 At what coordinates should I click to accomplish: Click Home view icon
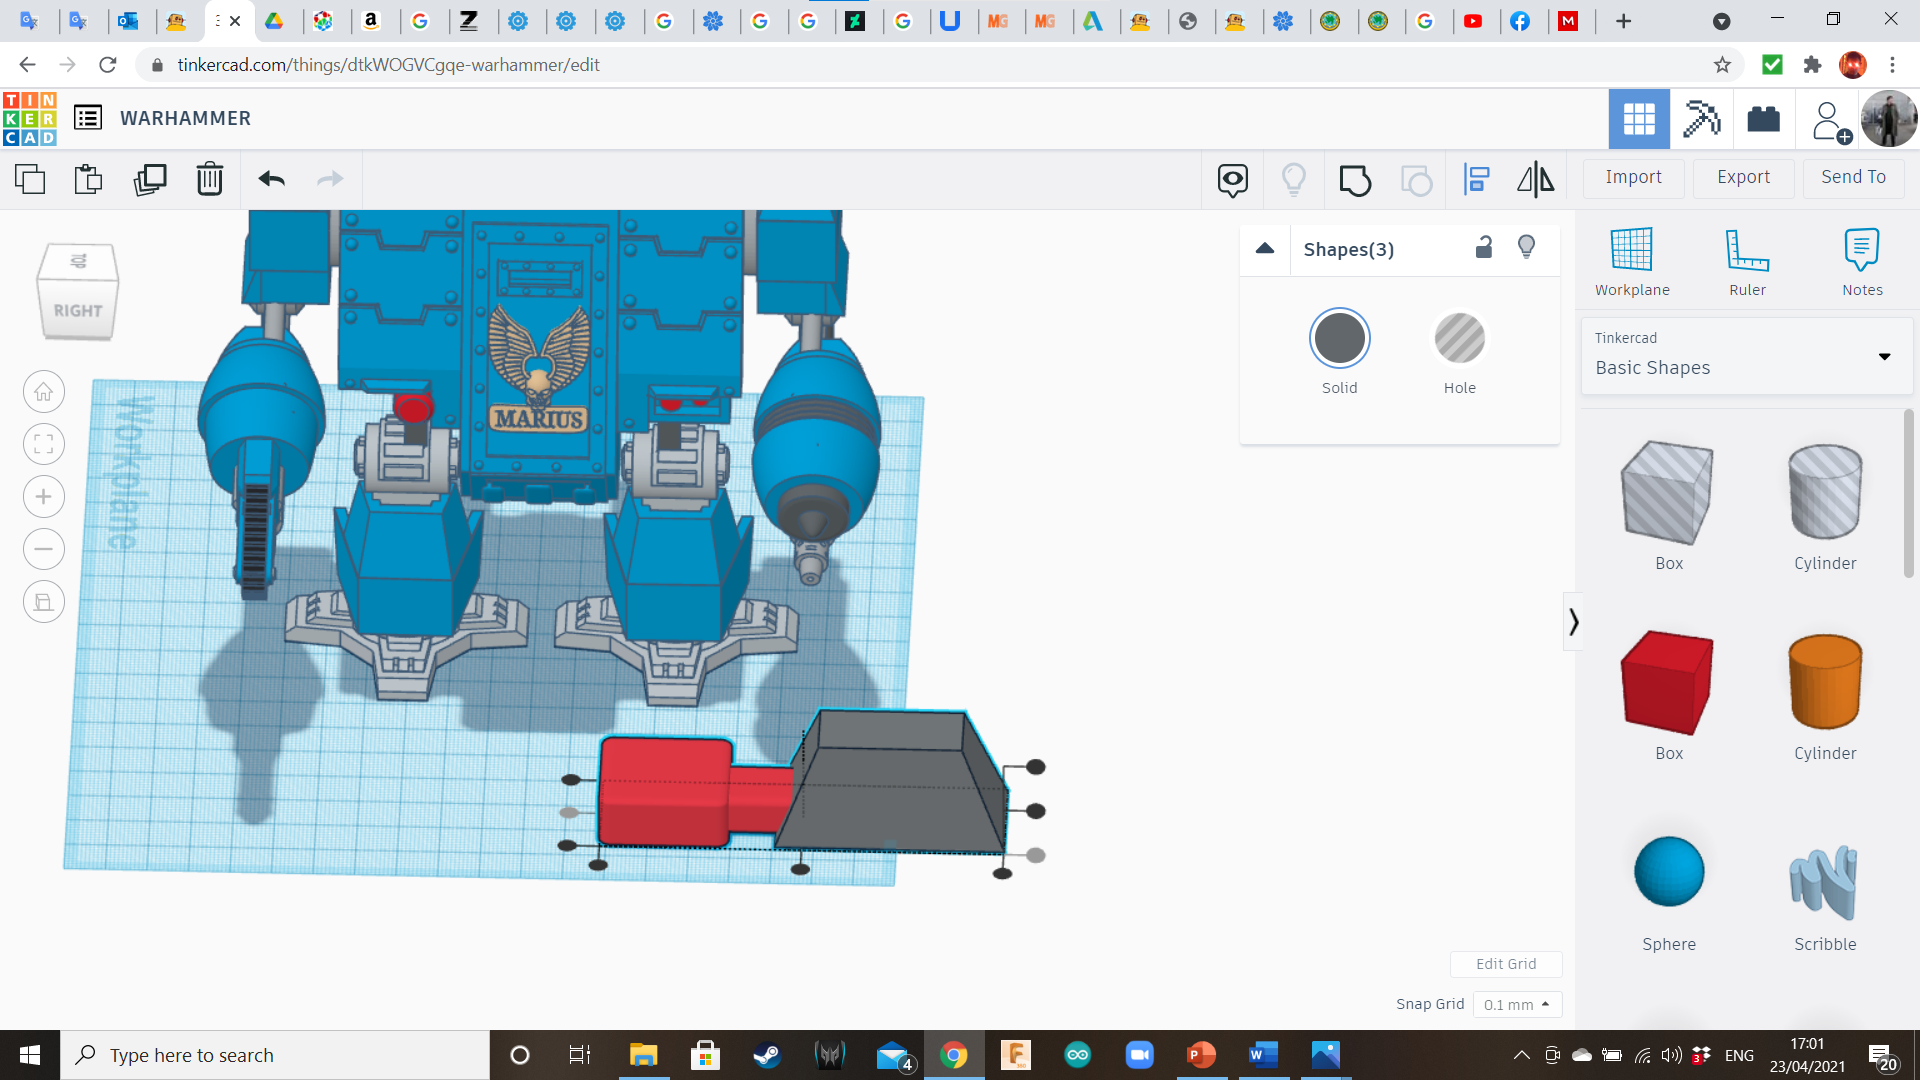click(44, 392)
